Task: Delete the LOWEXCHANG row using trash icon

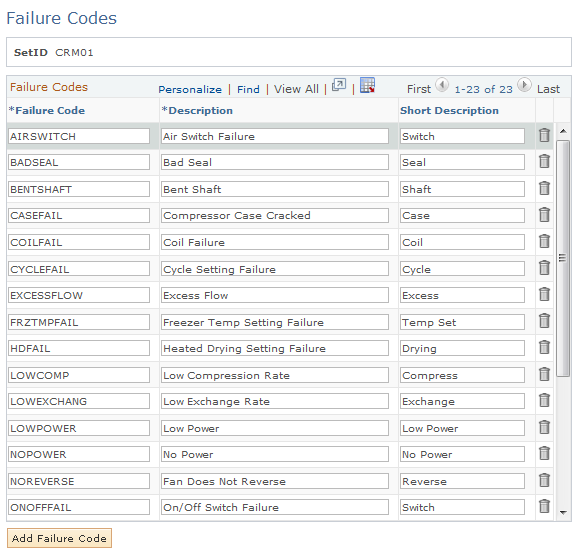Action: (x=544, y=401)
